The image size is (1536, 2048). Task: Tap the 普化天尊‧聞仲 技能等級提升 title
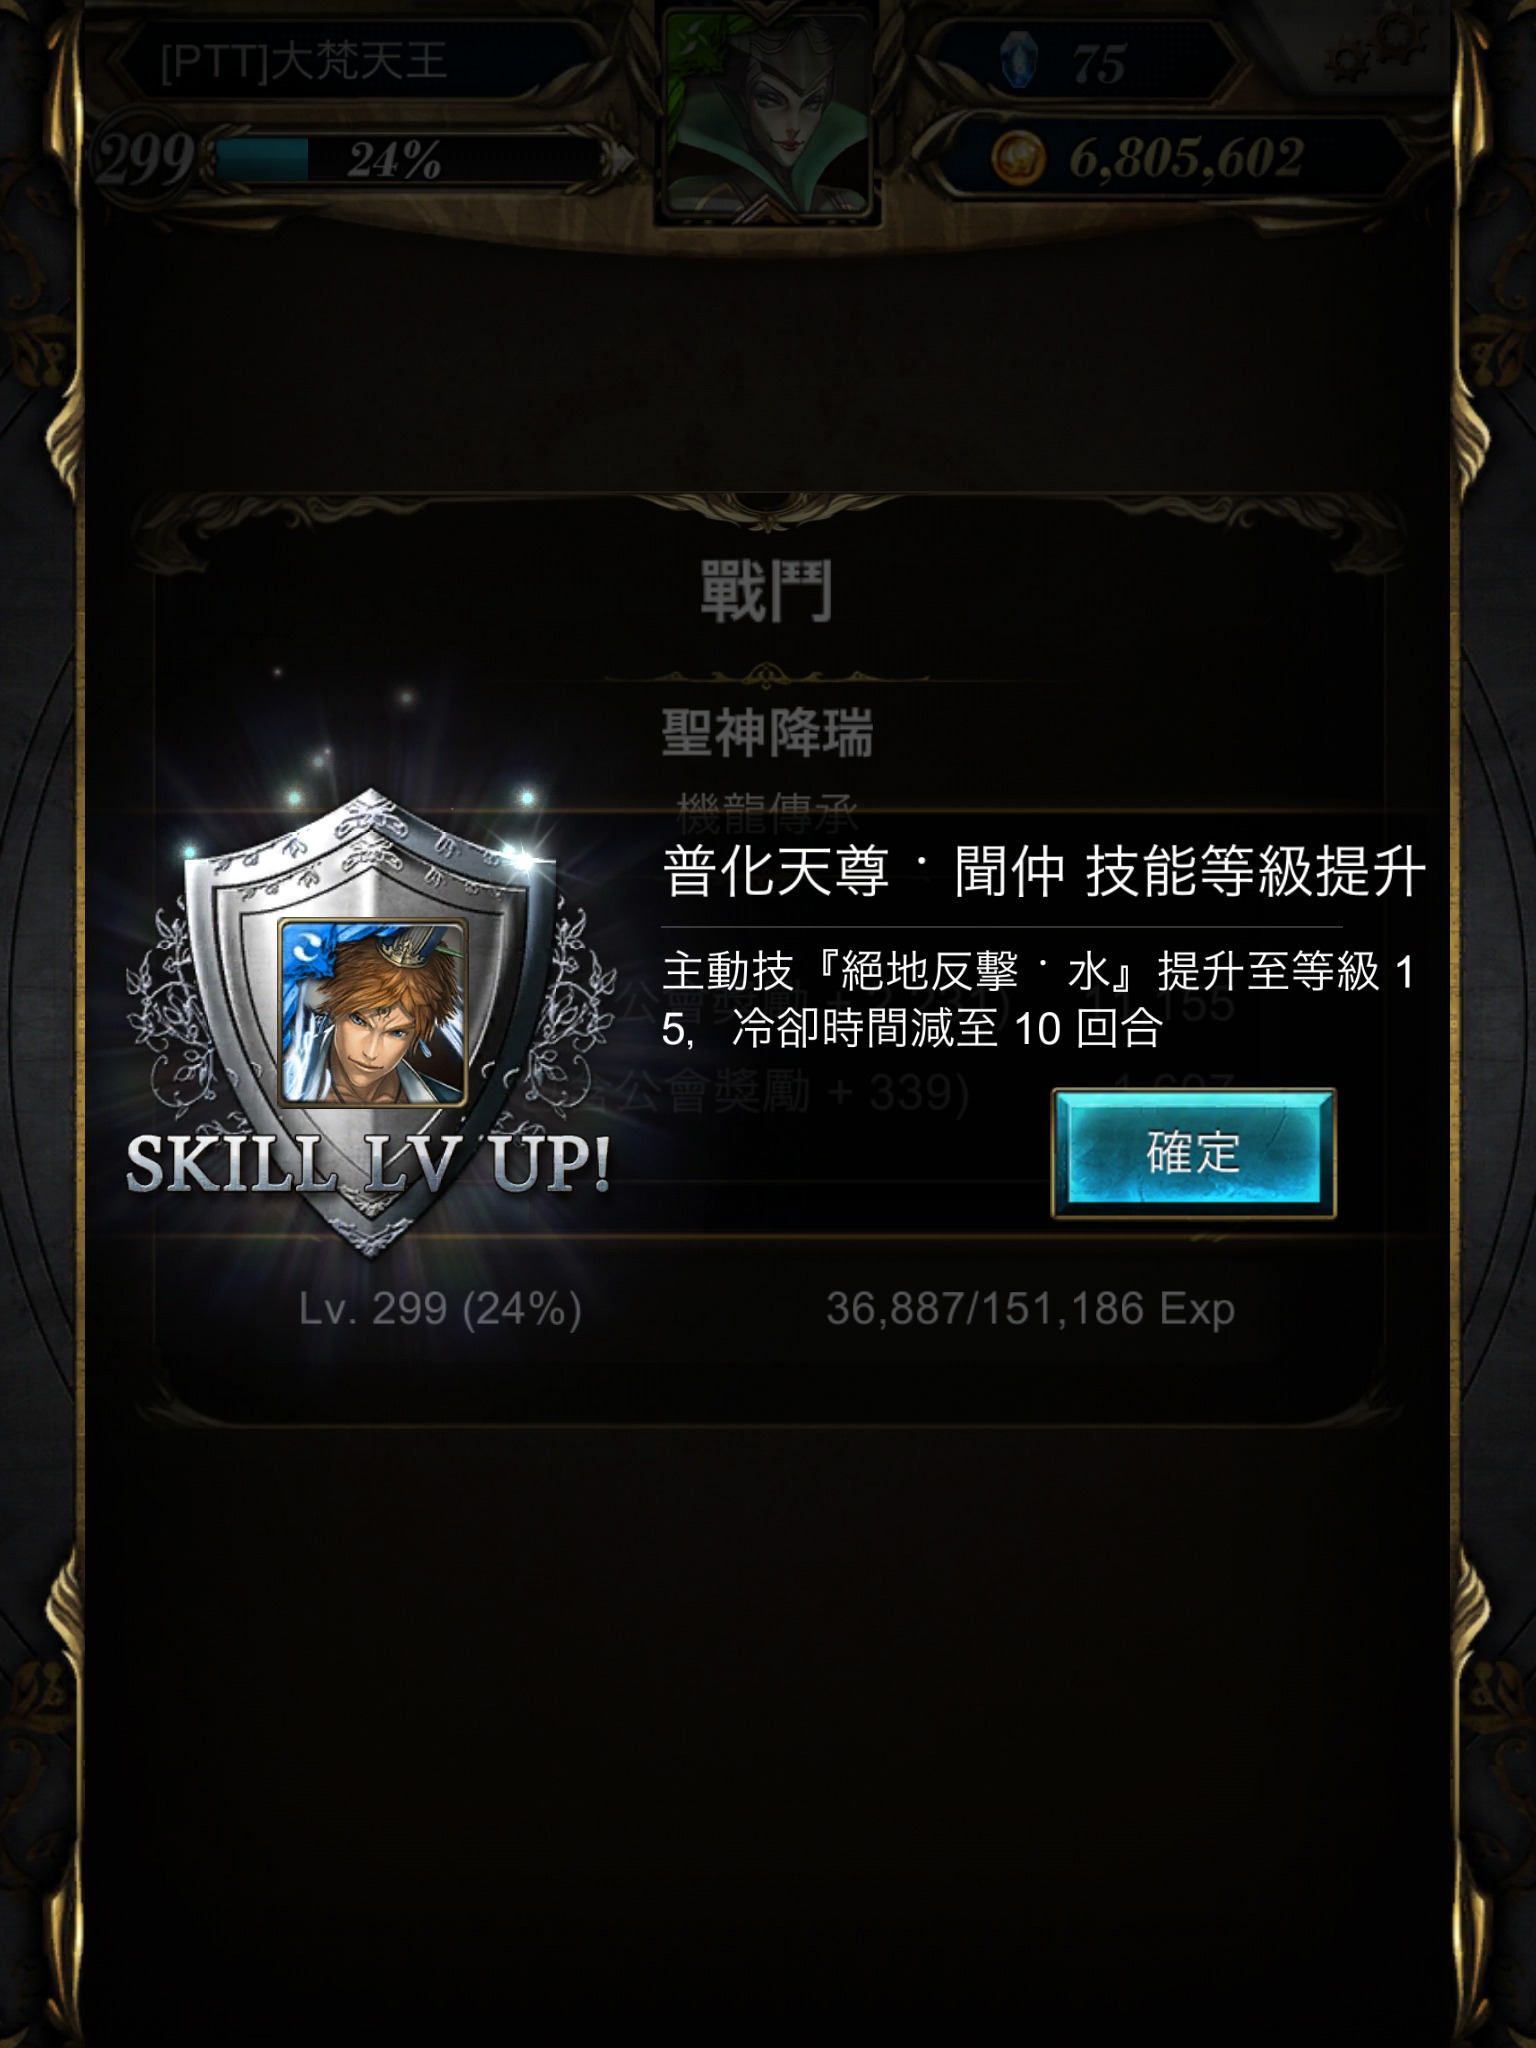[x=1043, y=871]
